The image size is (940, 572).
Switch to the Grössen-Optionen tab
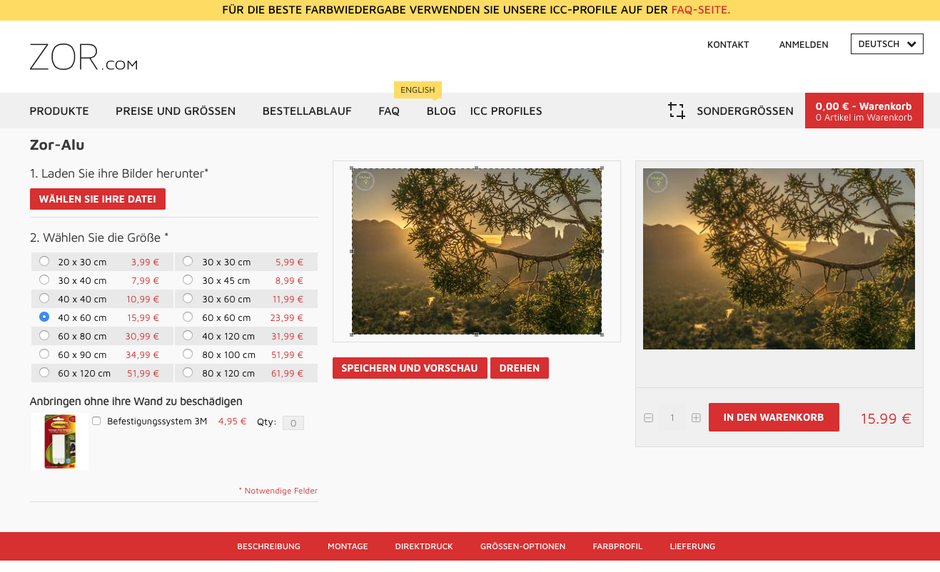[x=523, y=546]
